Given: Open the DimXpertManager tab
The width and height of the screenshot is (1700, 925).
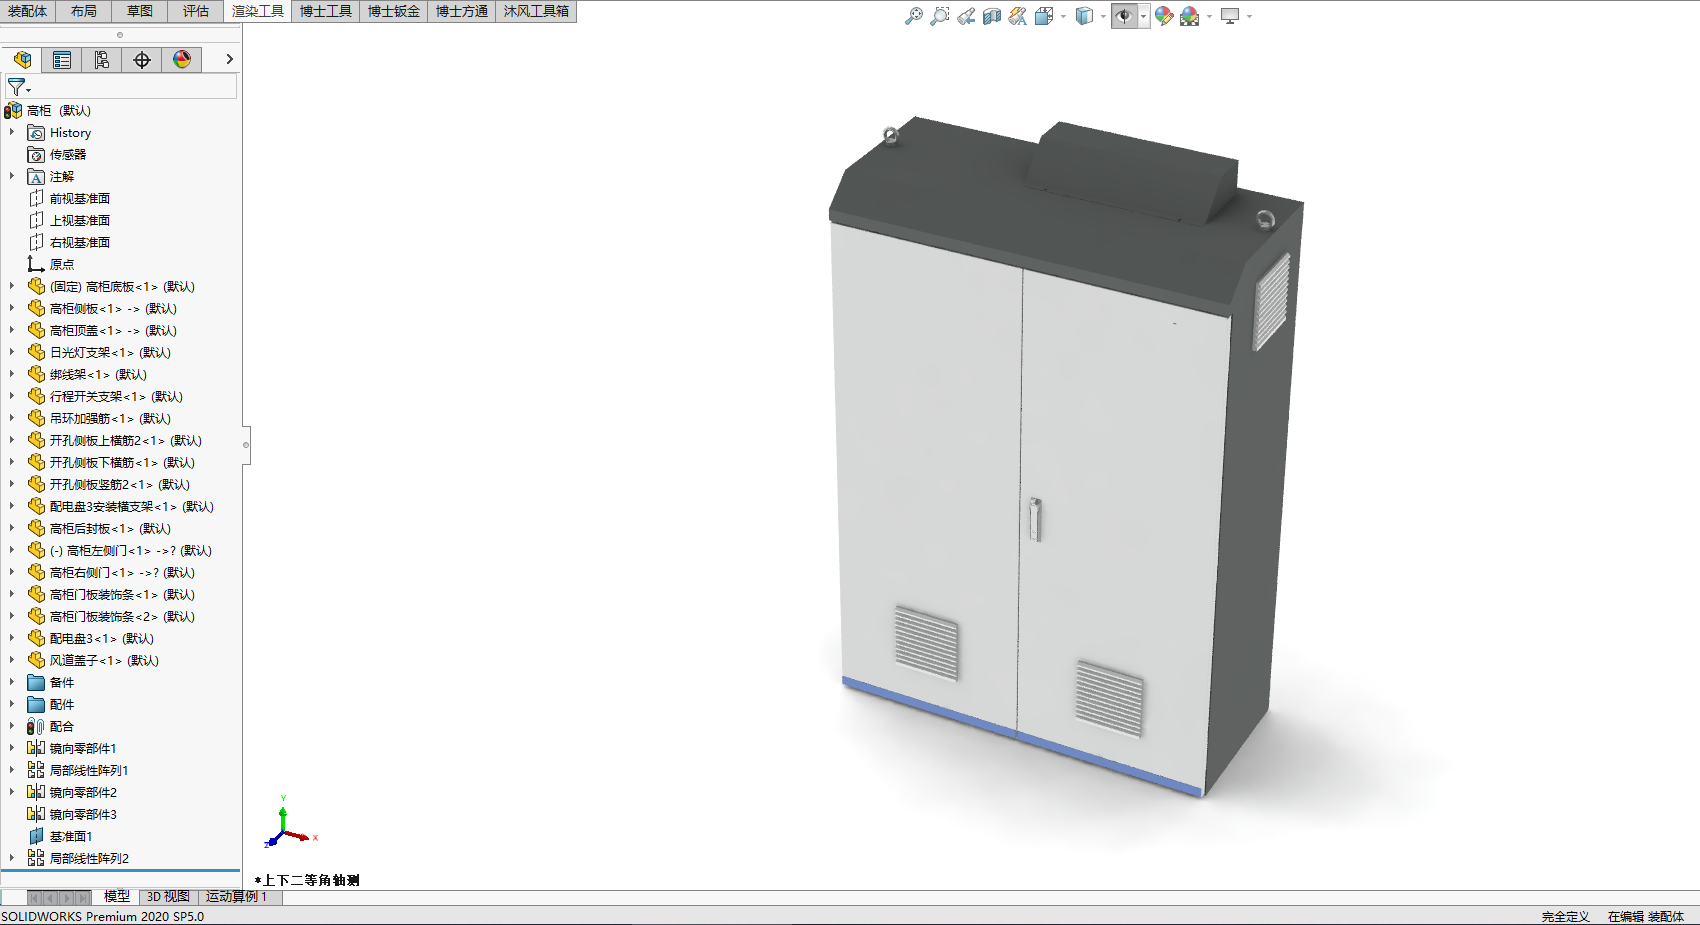Looking at the screenshot, I should coord(142,60).
